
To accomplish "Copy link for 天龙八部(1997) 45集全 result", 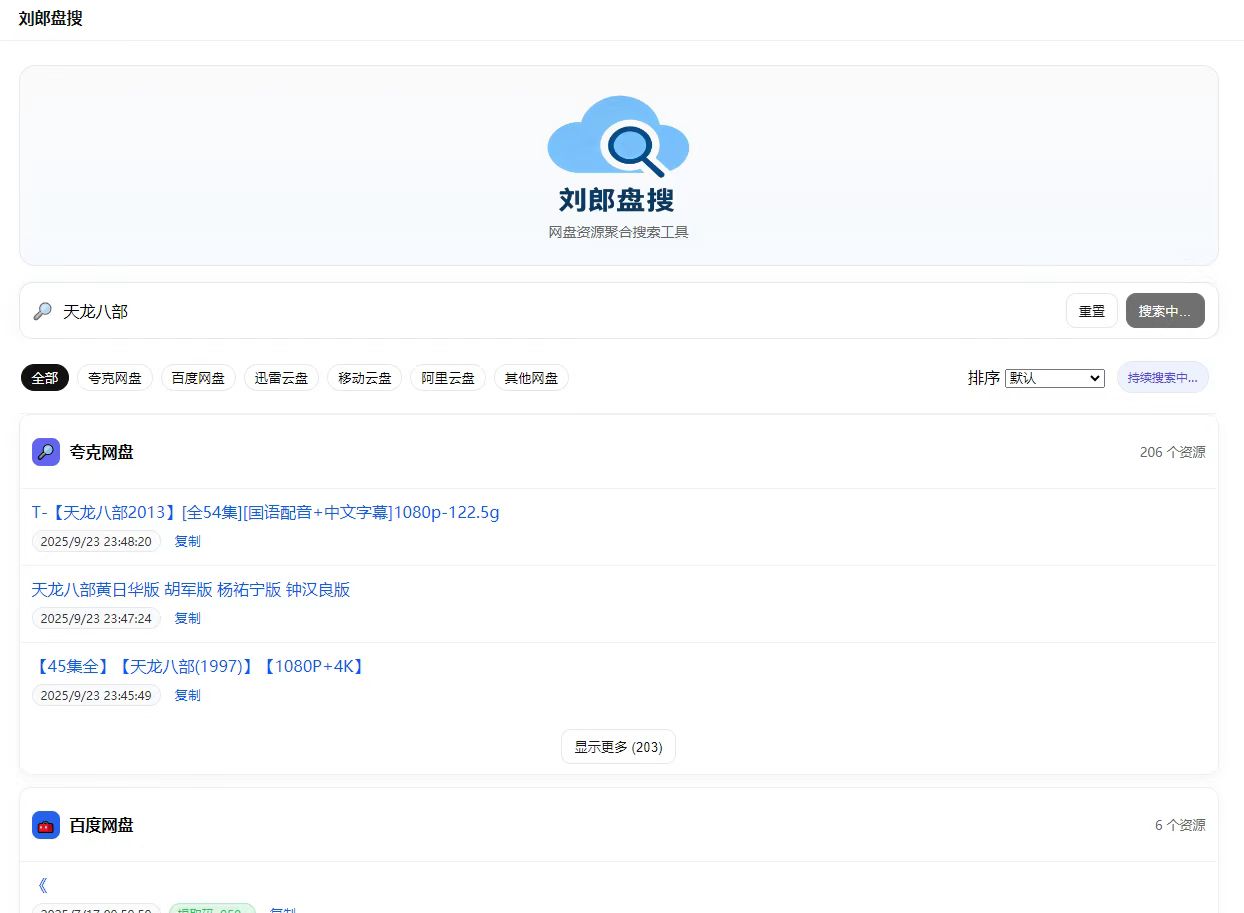I will coord(187,695).
